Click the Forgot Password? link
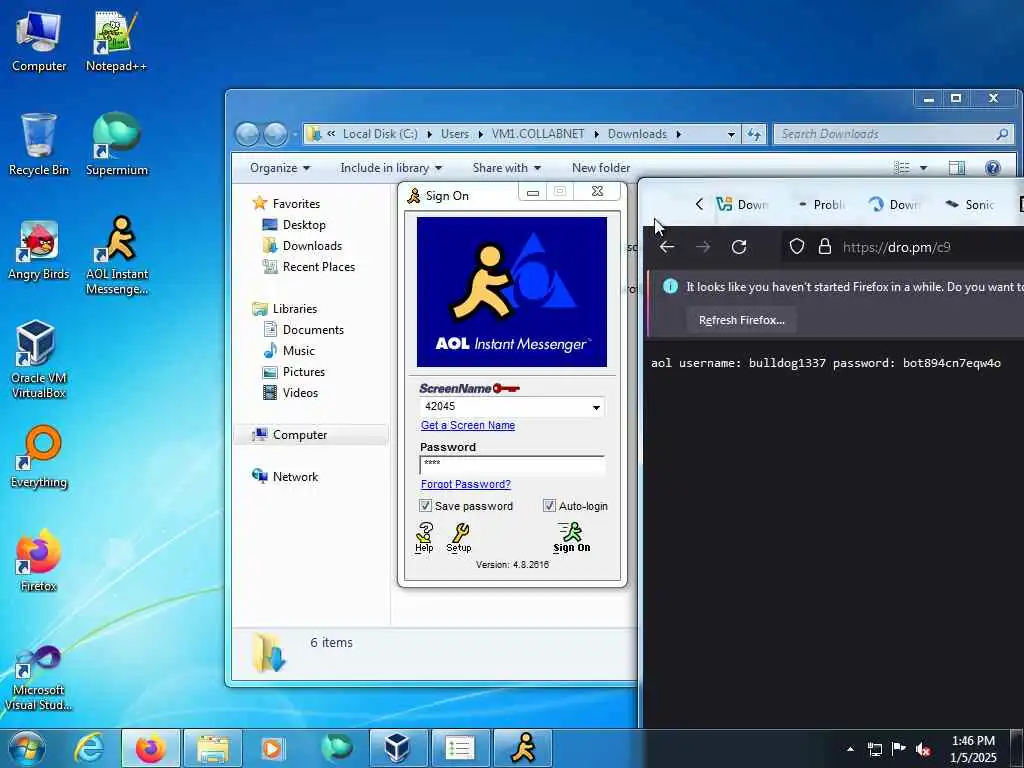Screen dimensions: 1024x768 [466, 484]
